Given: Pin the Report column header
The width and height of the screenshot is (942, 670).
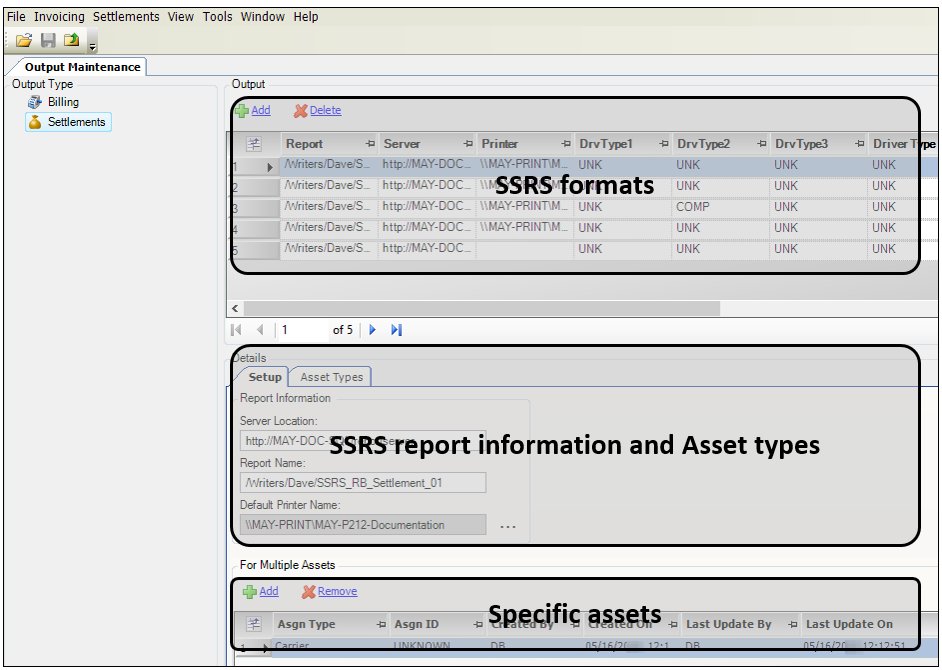Looking at the screenshot, I should (x=370, y=144).
